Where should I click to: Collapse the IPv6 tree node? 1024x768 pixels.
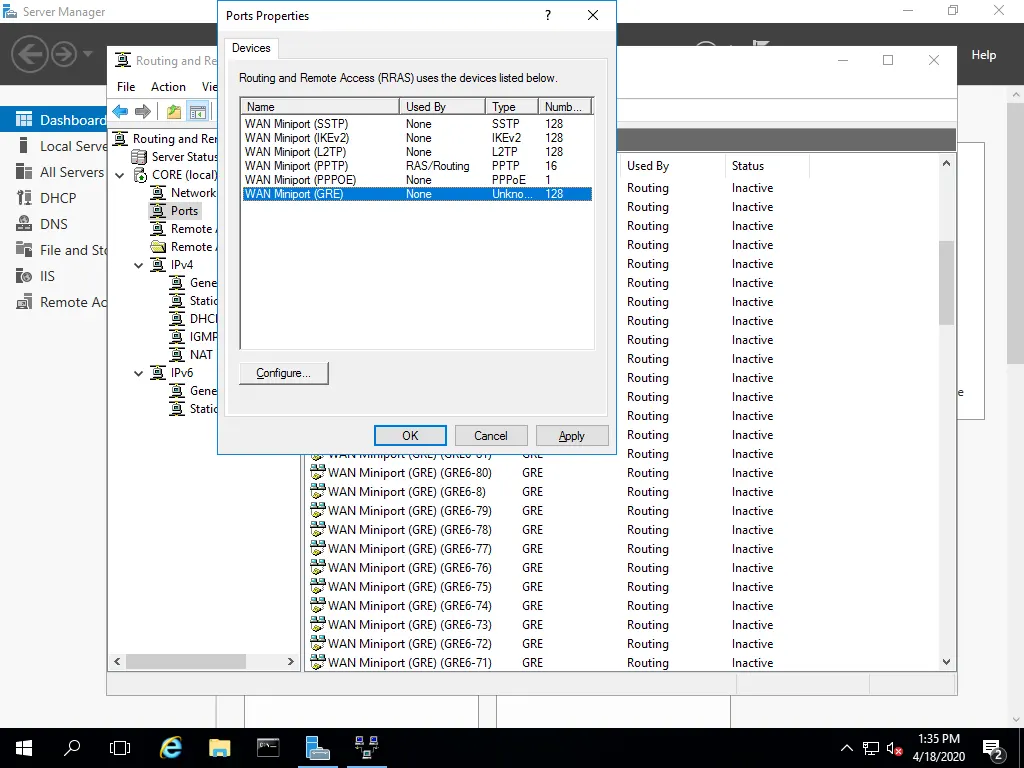(138, 373)
